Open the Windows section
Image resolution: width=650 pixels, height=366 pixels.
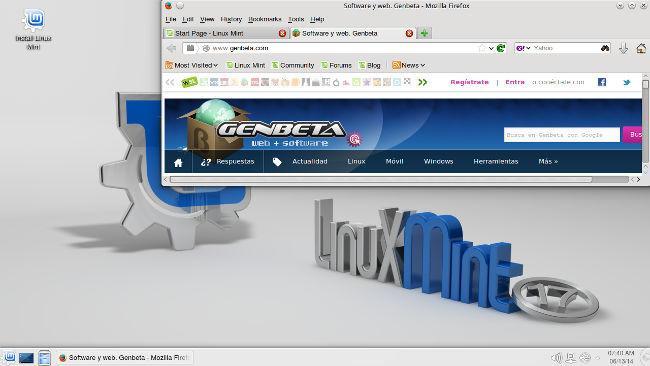point(438,162)
